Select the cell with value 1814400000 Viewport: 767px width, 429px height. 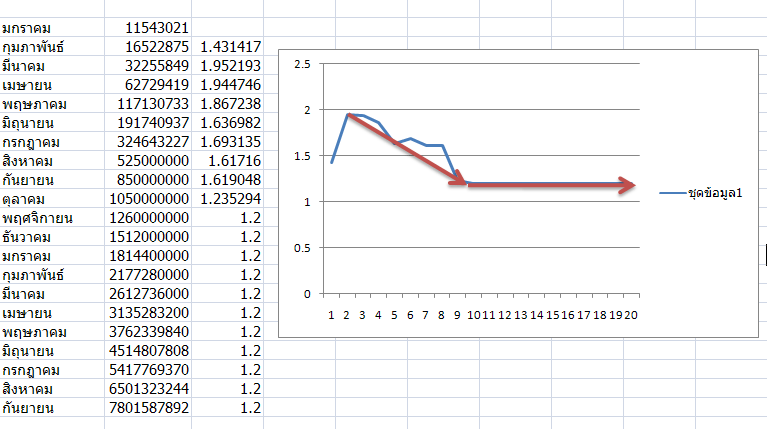148,256
